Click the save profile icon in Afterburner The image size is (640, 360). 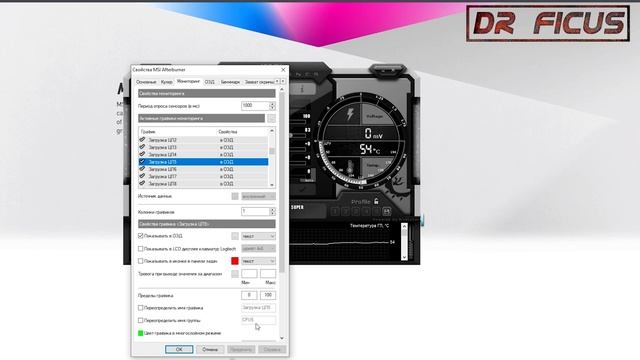tap(386, 211)
